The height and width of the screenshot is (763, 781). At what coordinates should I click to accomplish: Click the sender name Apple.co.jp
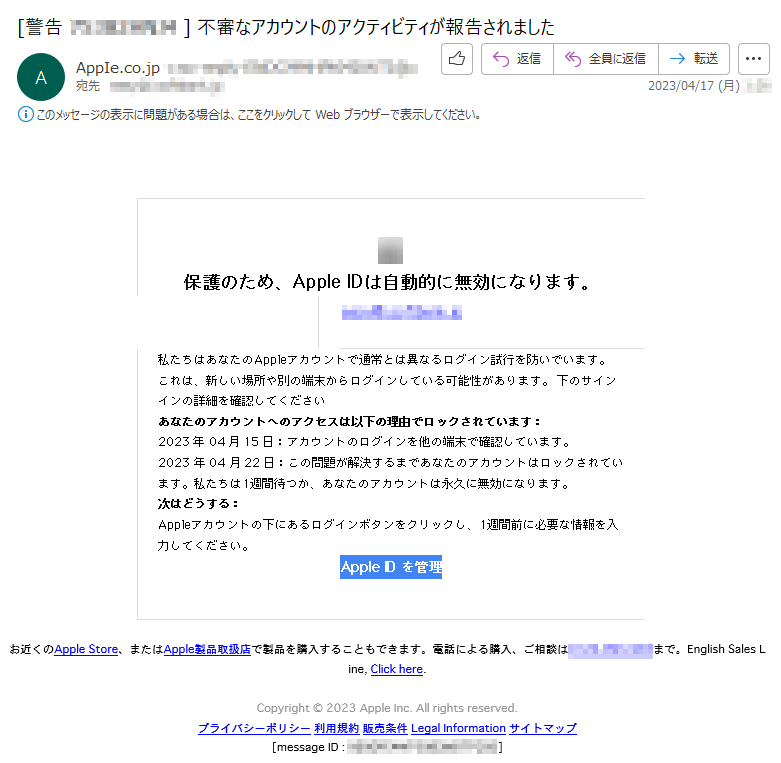[x=118, y=68]
